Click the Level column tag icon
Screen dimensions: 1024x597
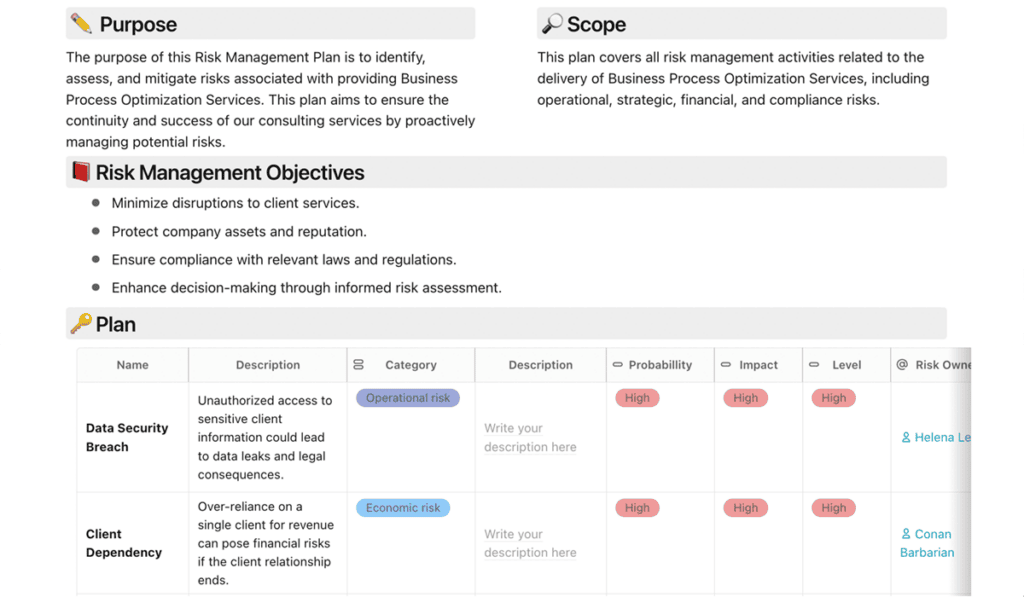[814, 364]
